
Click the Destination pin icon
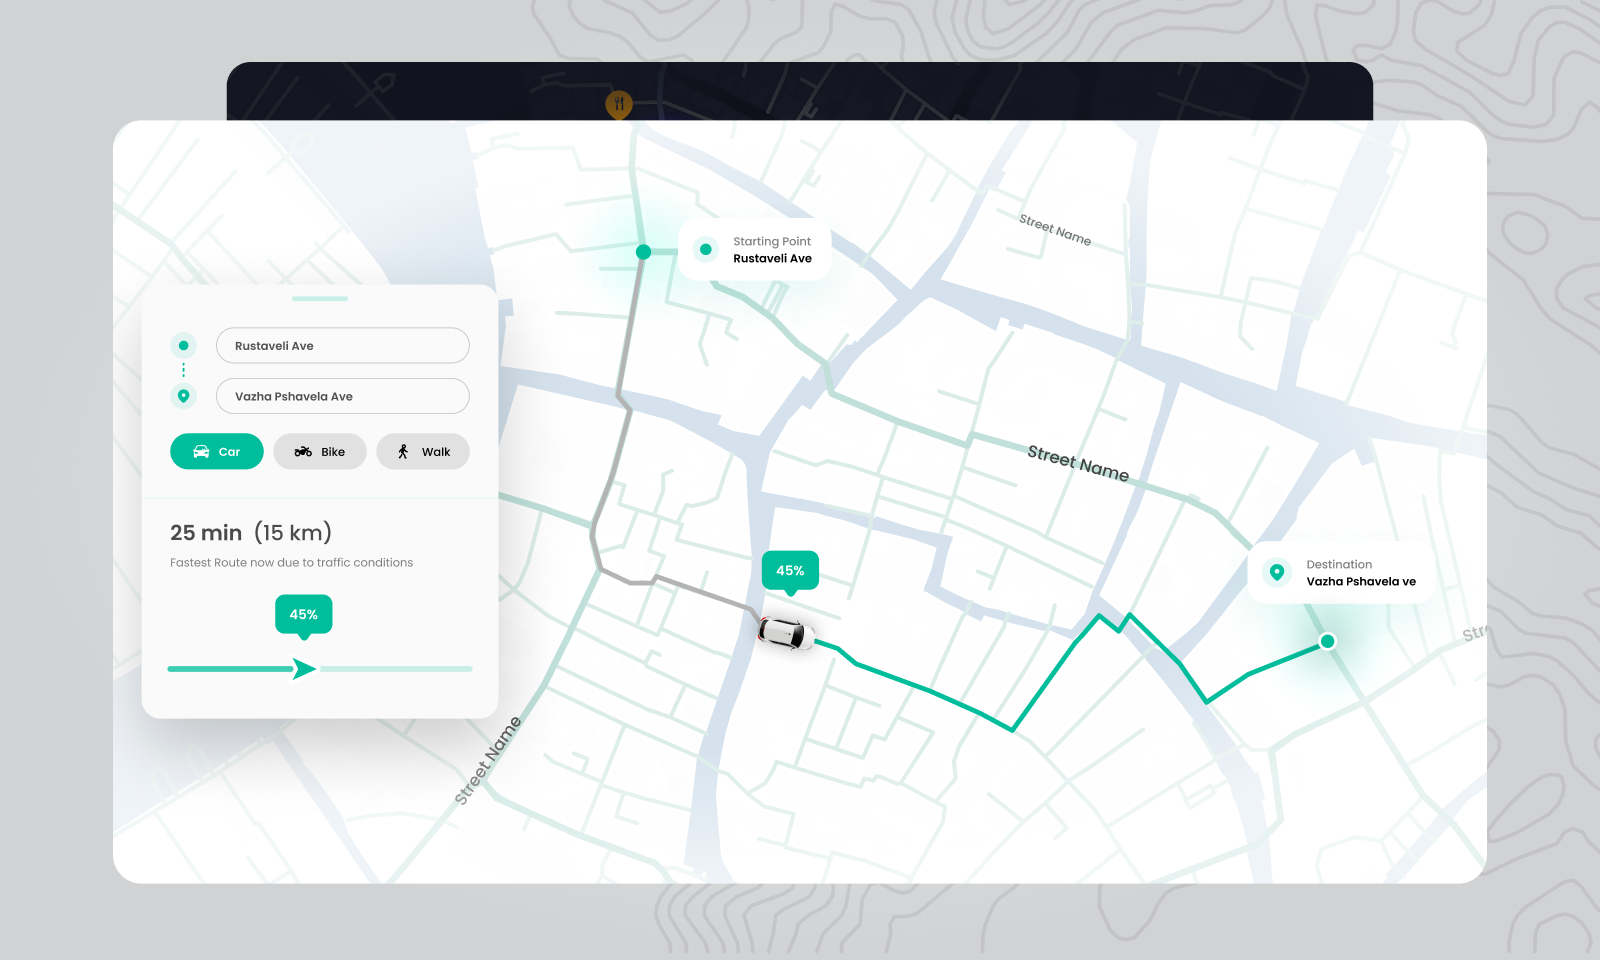pos(1275,572)
